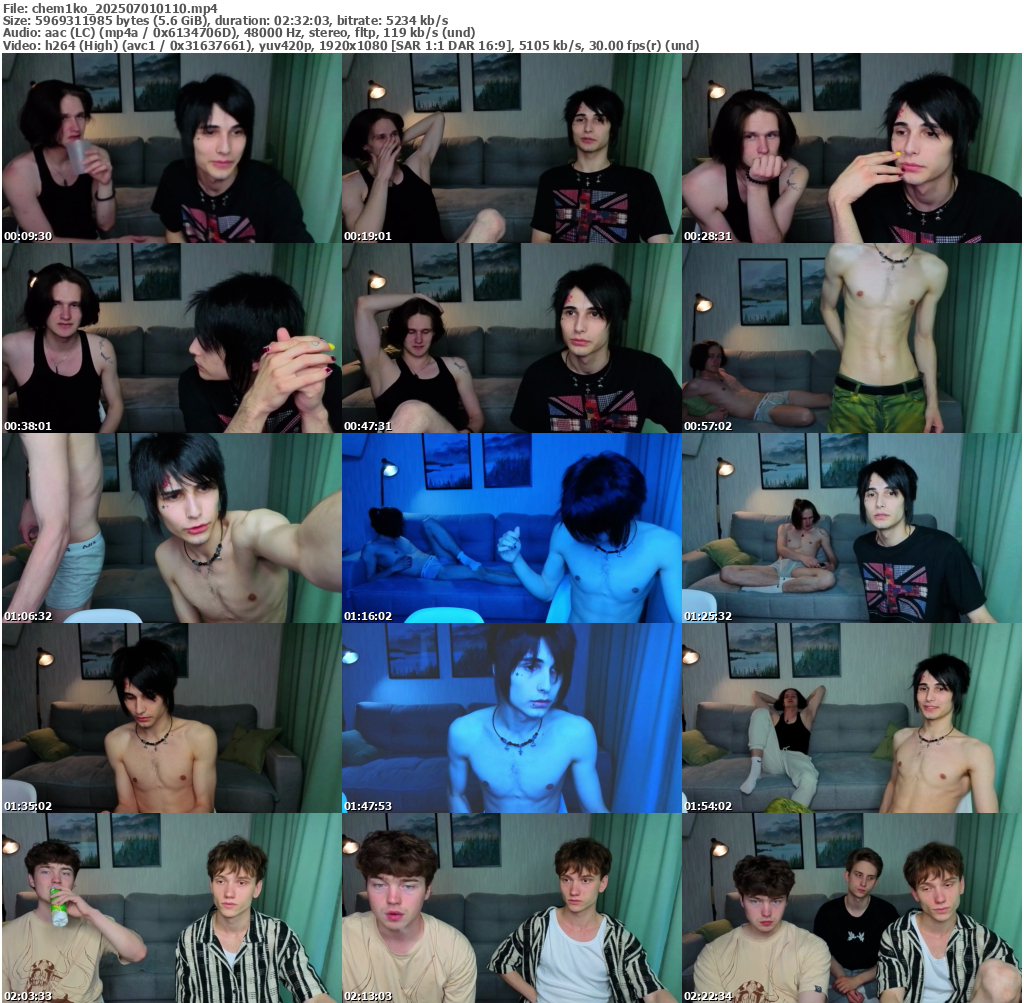Click the thumbnail at 02:03:33

[x=172, y=908]
